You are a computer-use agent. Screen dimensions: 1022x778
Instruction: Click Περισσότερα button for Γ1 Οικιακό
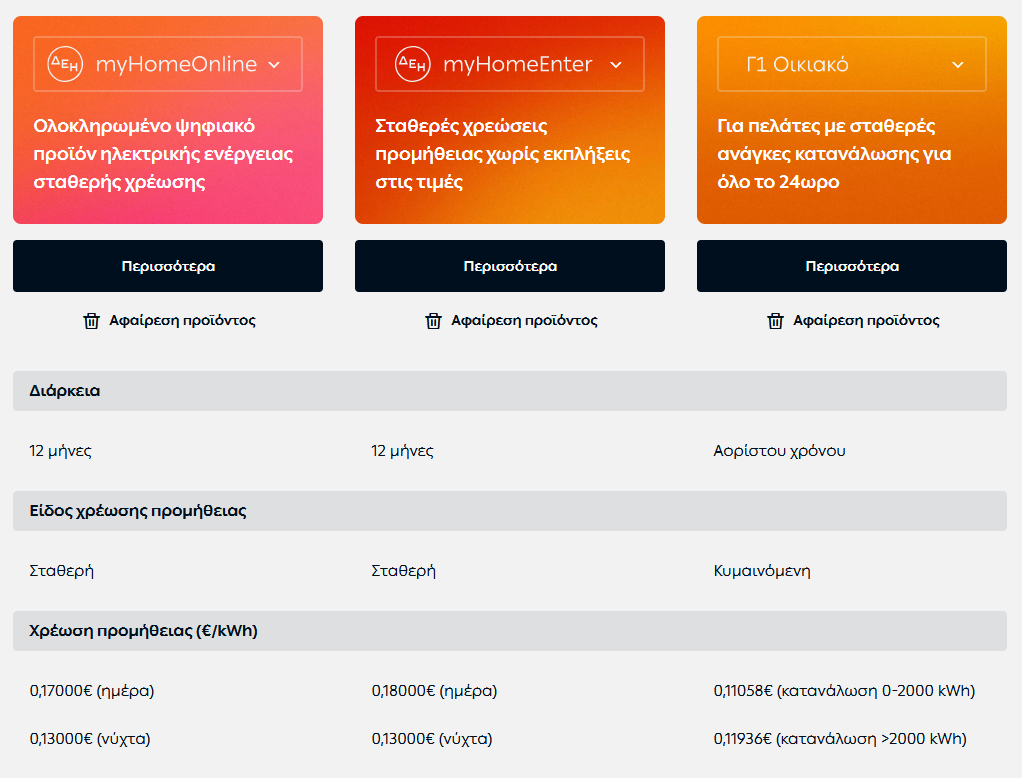pyautogui.click(x=852, y=266)
